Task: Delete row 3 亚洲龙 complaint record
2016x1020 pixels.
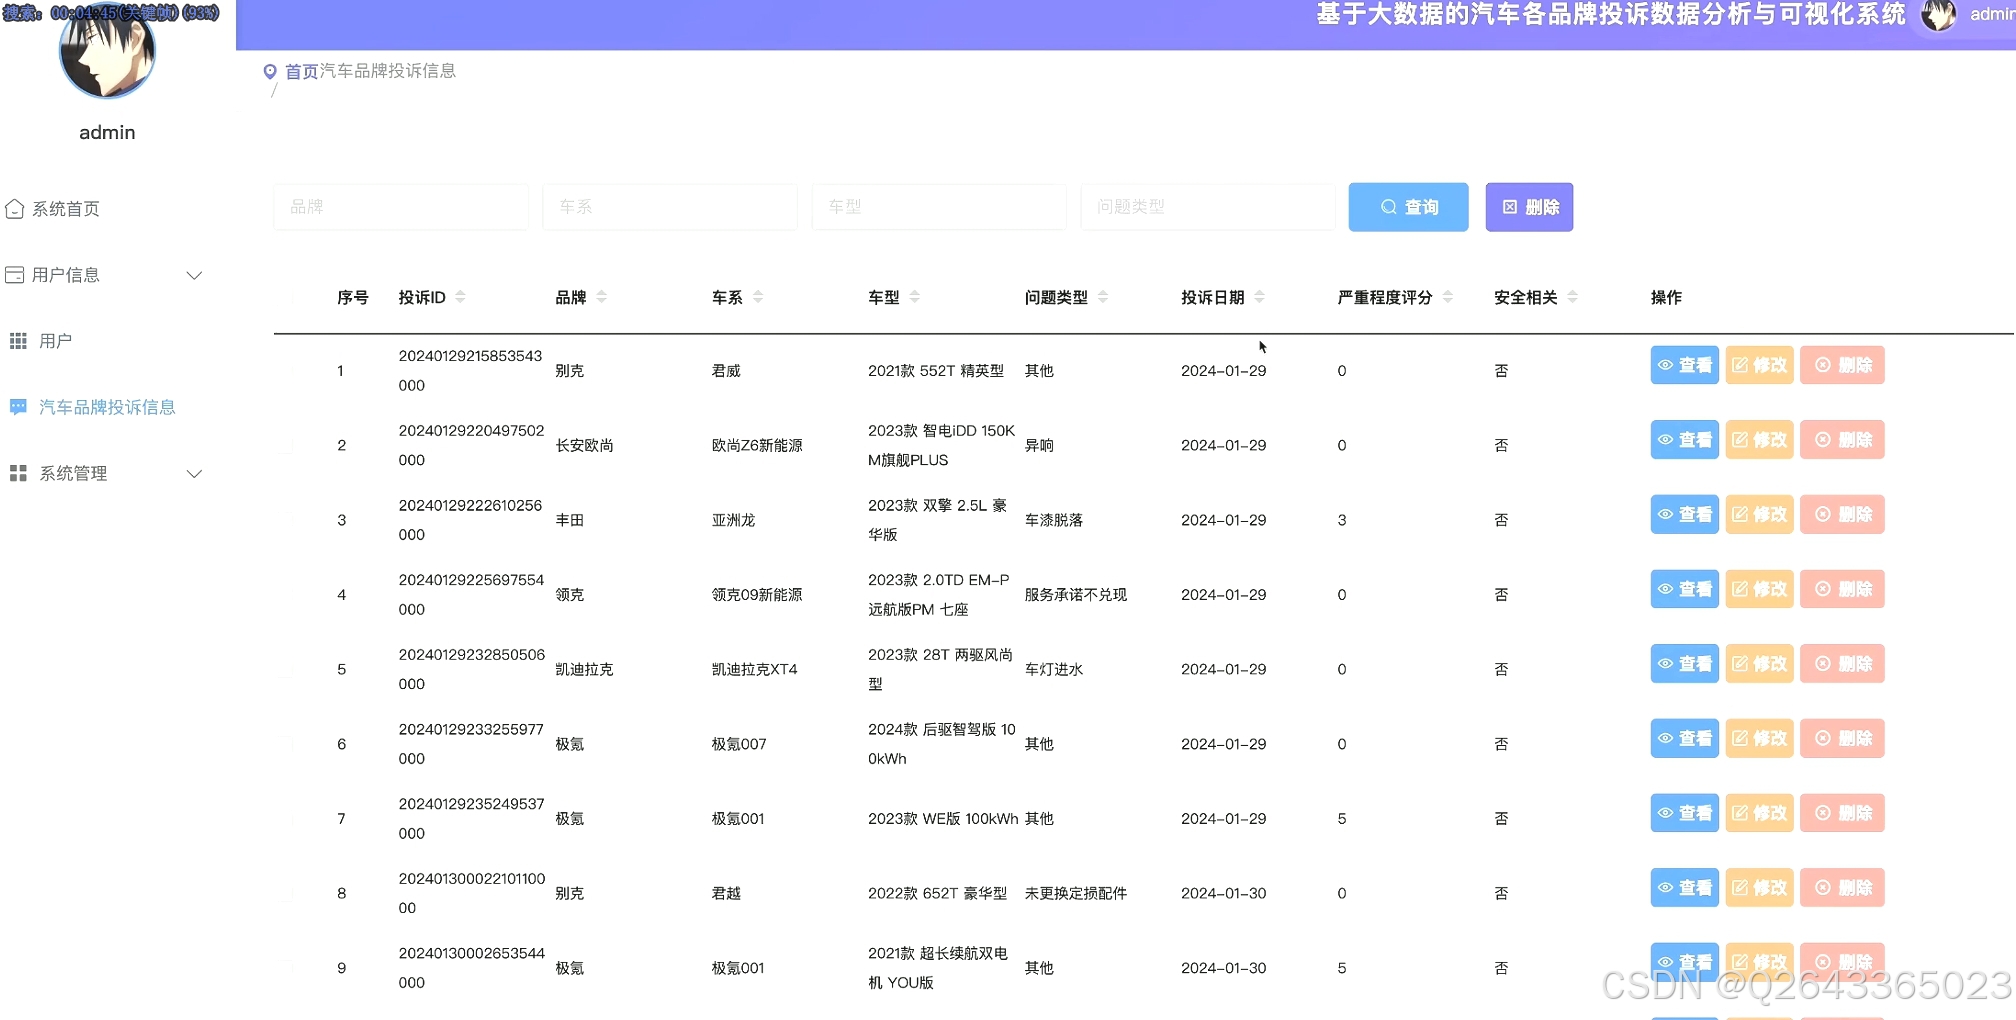Action: [1842, 514]
